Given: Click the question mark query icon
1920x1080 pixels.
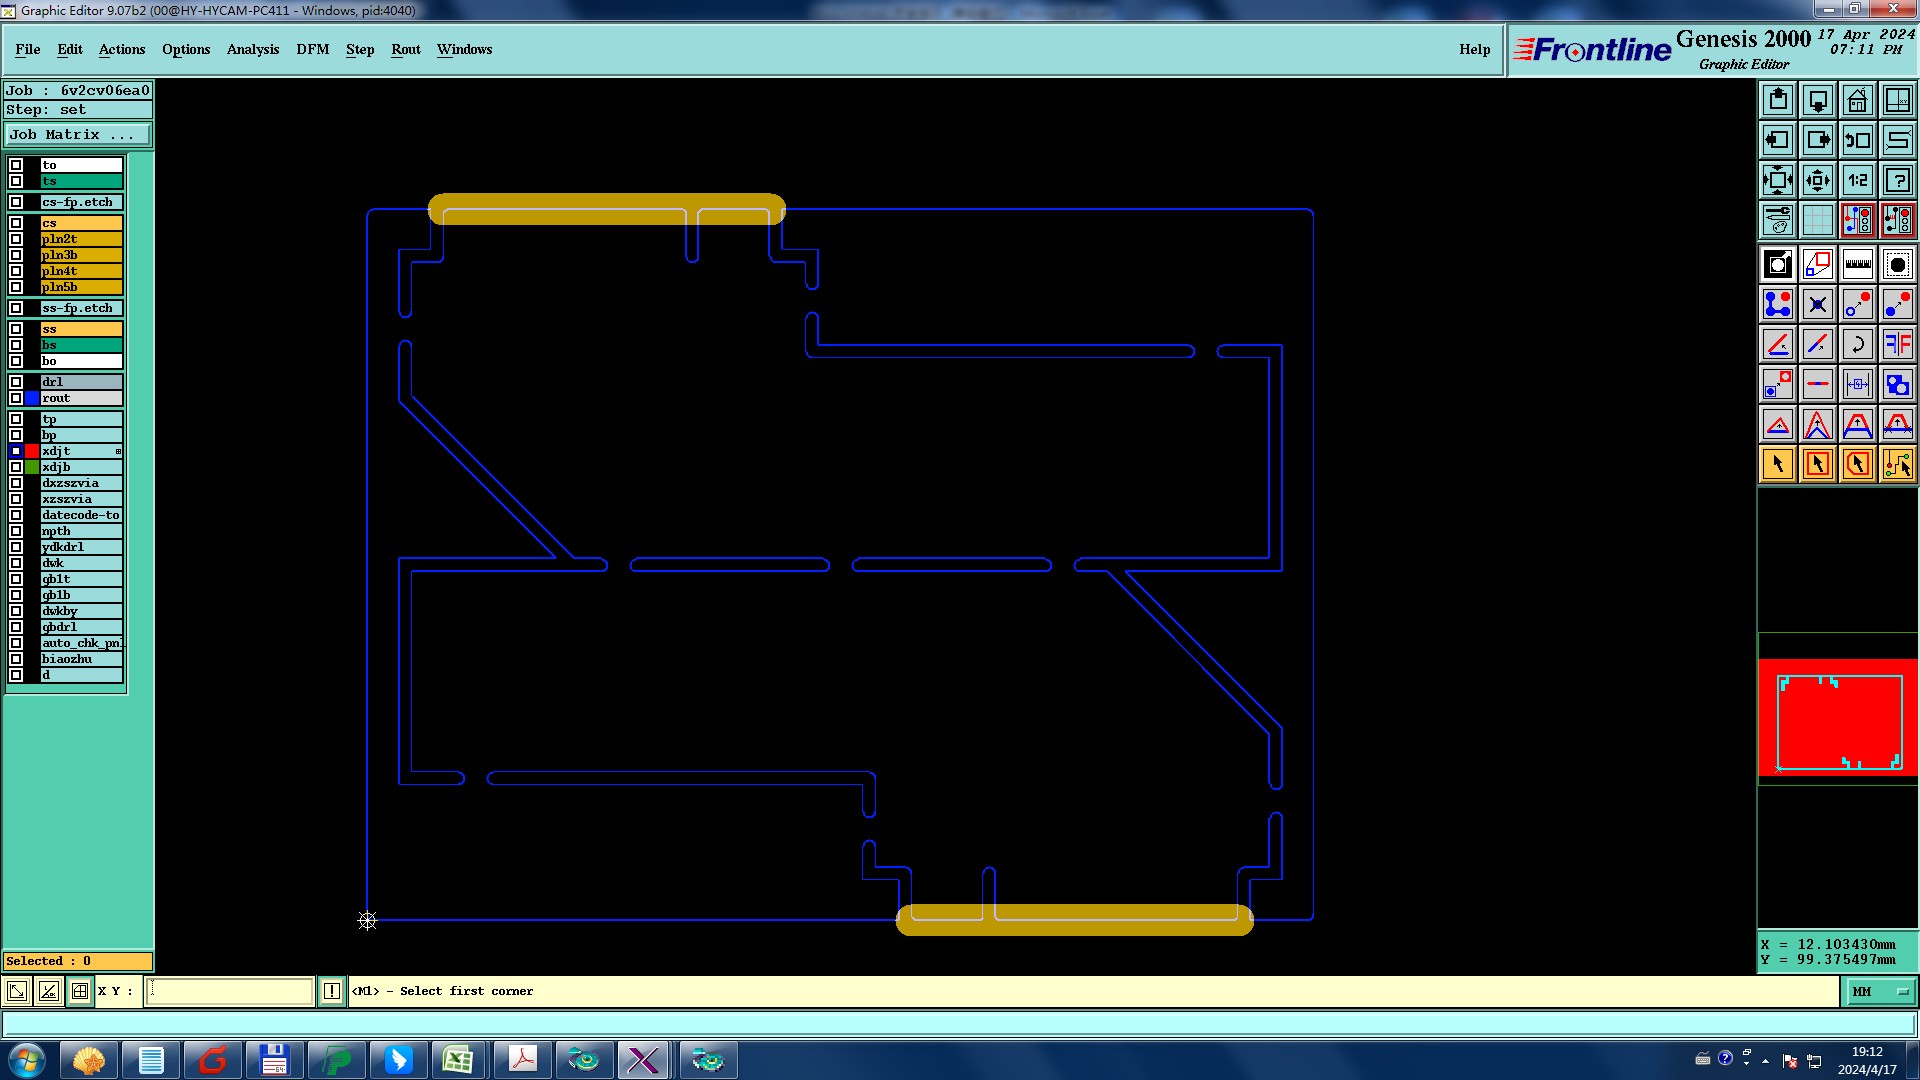Looking at the screenshot, I should (x=1897, y=180).
